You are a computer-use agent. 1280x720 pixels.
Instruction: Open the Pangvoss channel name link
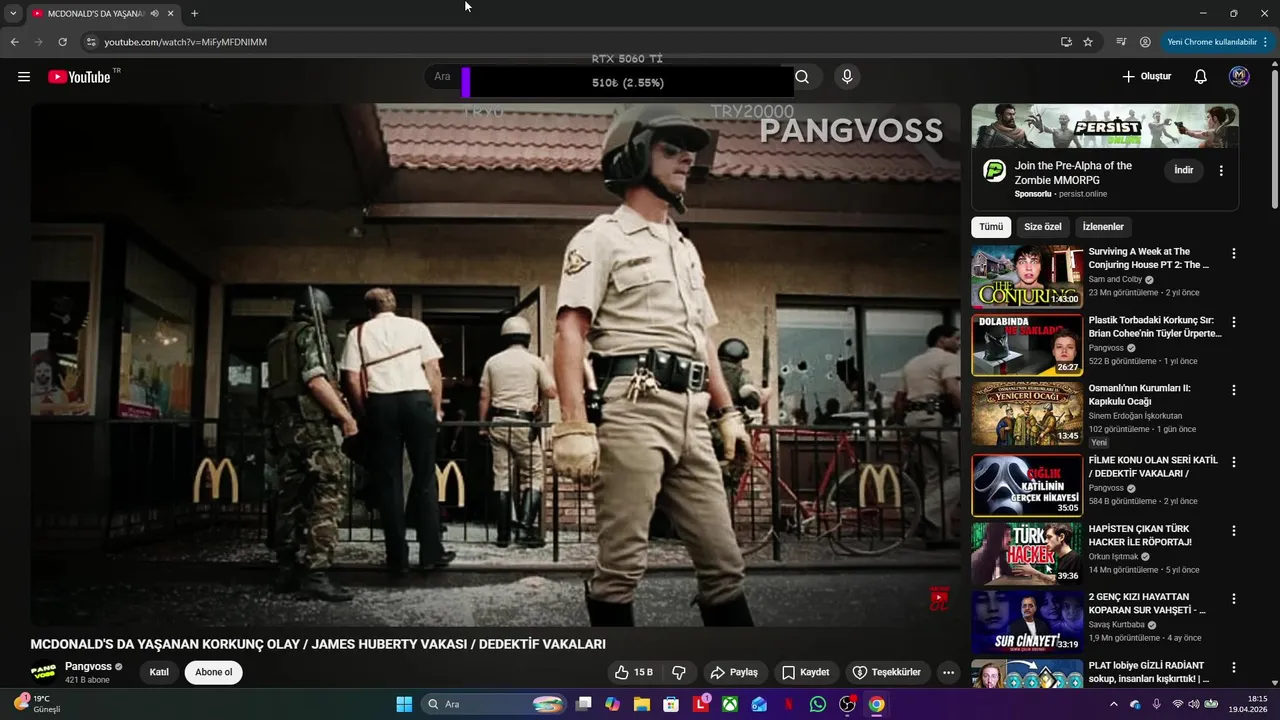point(88,666)
